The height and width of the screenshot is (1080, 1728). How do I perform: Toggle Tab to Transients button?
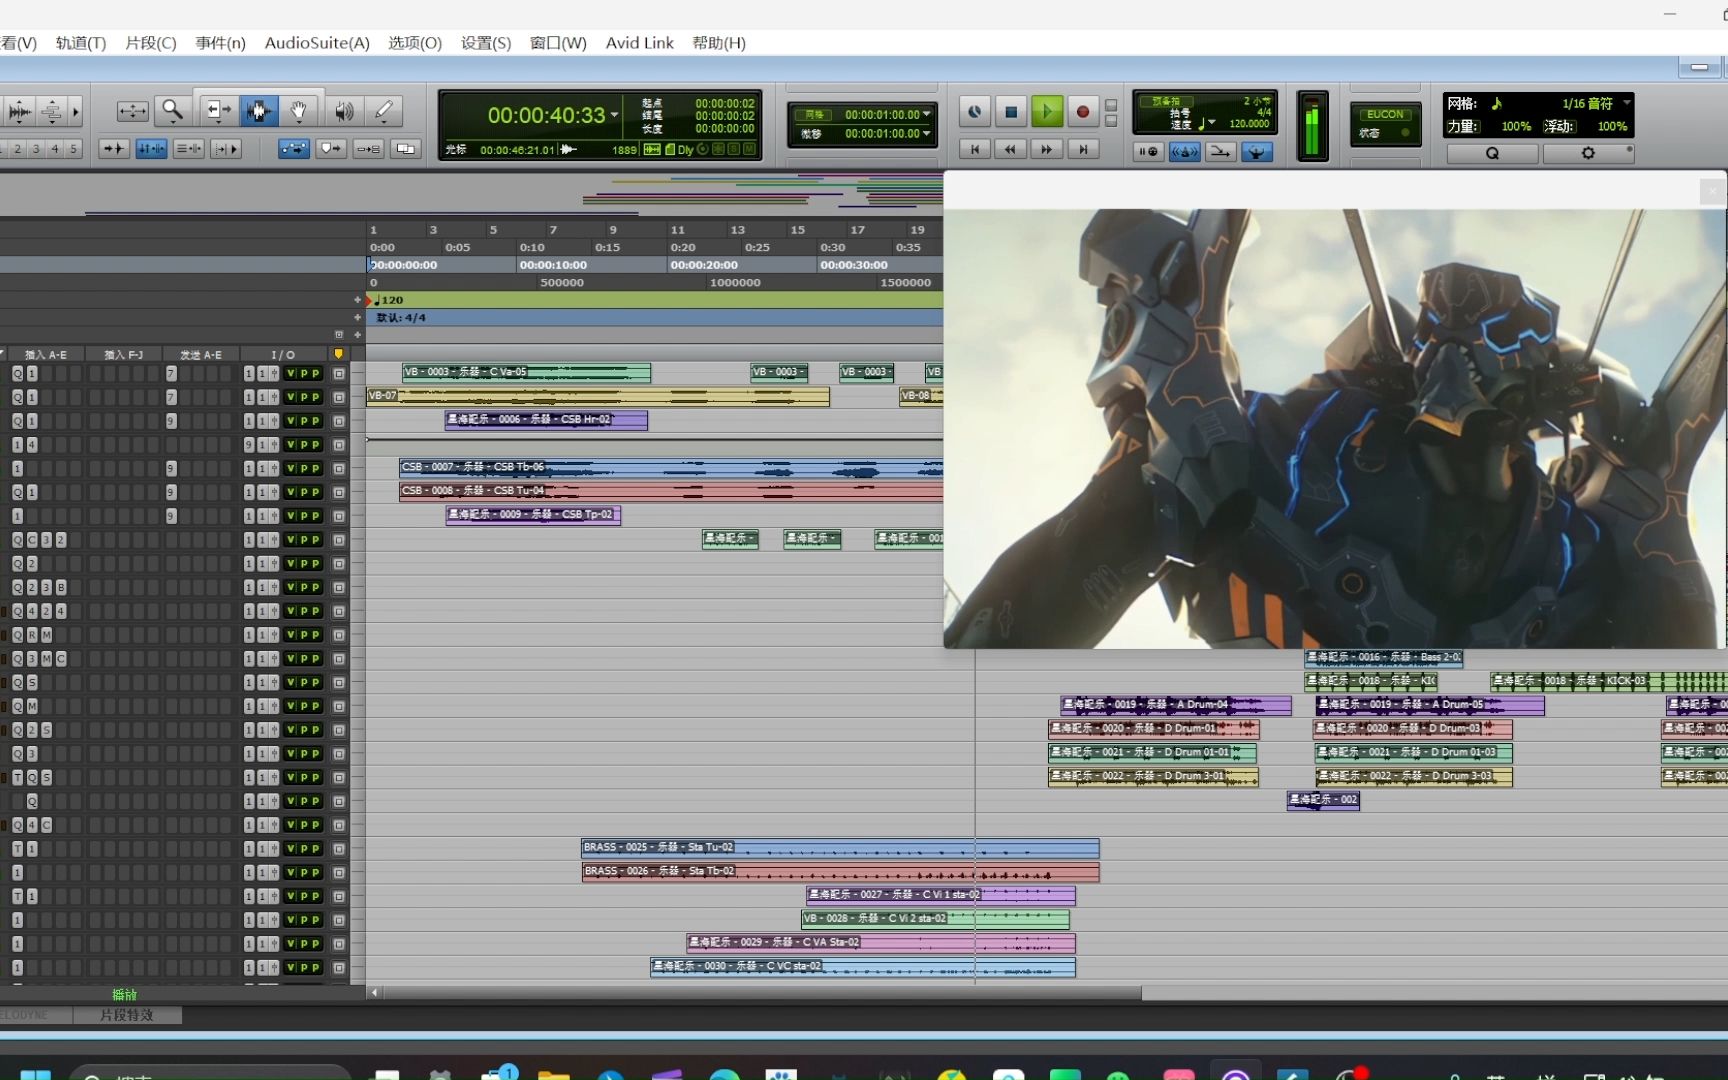point(114,148)
